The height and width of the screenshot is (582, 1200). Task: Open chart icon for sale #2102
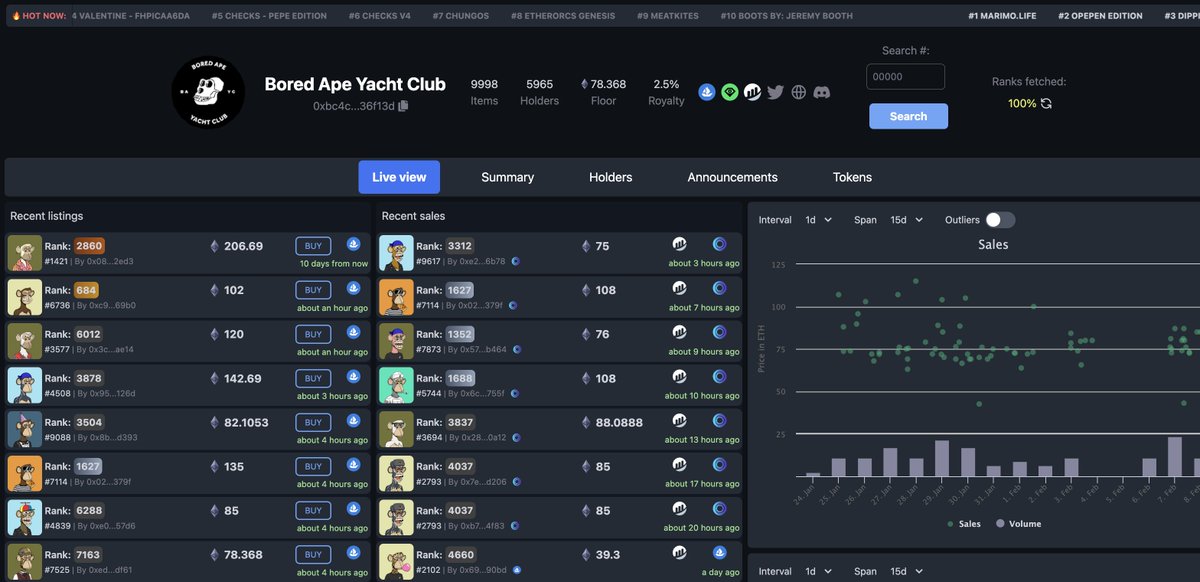pos(679,552)
